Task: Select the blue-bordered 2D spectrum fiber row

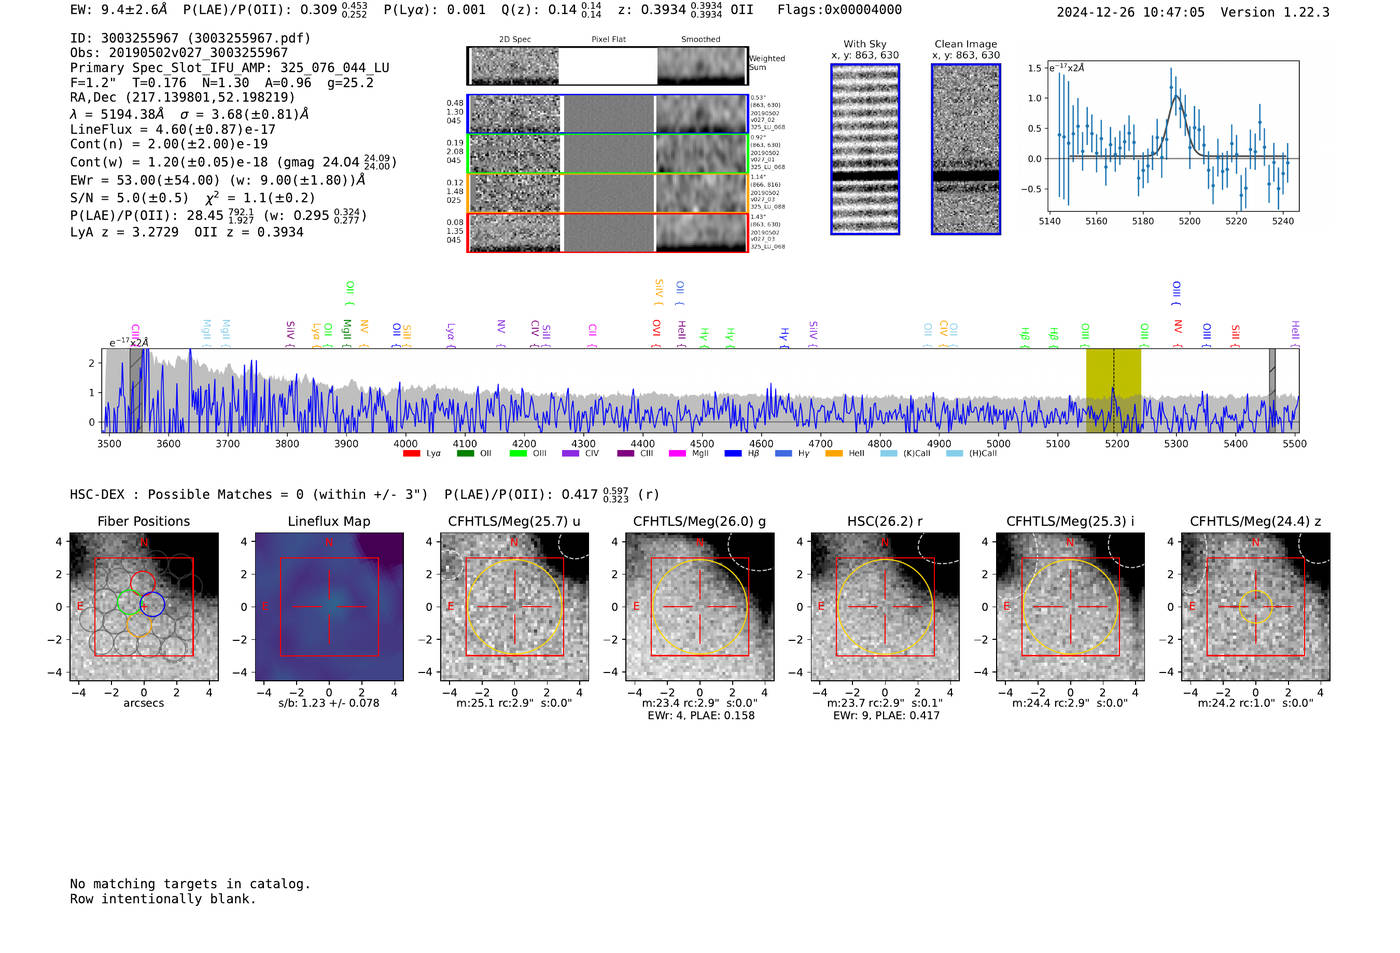Action: [608, 114]
